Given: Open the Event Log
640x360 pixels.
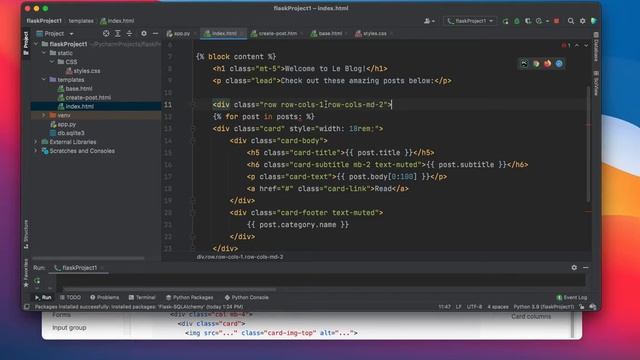Looking at the screenshot, I should click(x=572, y=297).
